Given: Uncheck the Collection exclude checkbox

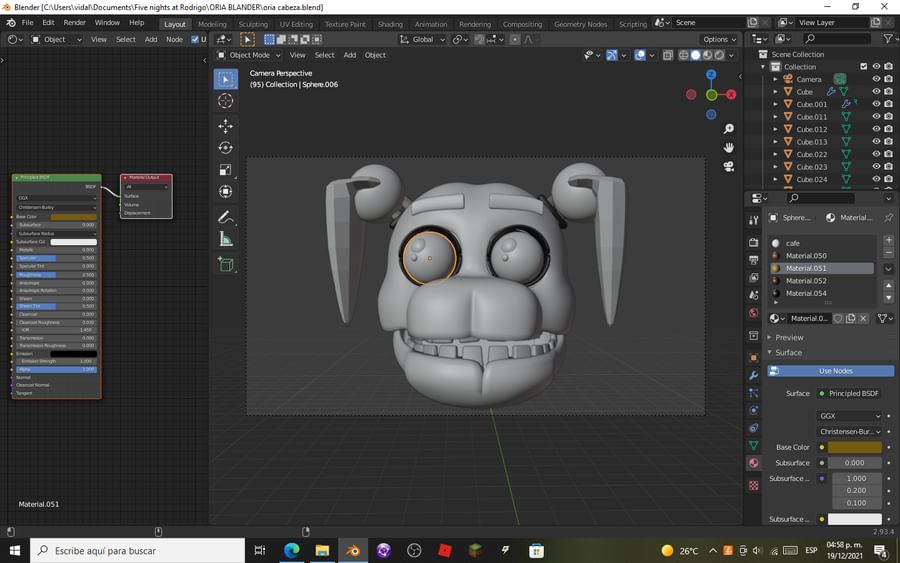Looking at the screenshot, I should coord(864,67).
